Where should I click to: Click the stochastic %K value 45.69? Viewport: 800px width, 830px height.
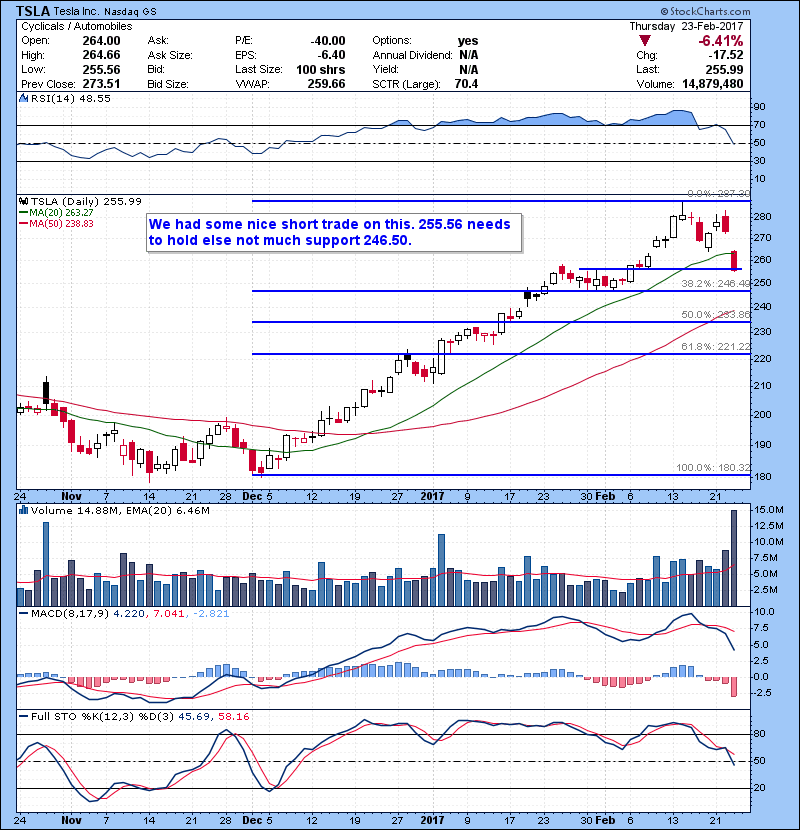194,716
